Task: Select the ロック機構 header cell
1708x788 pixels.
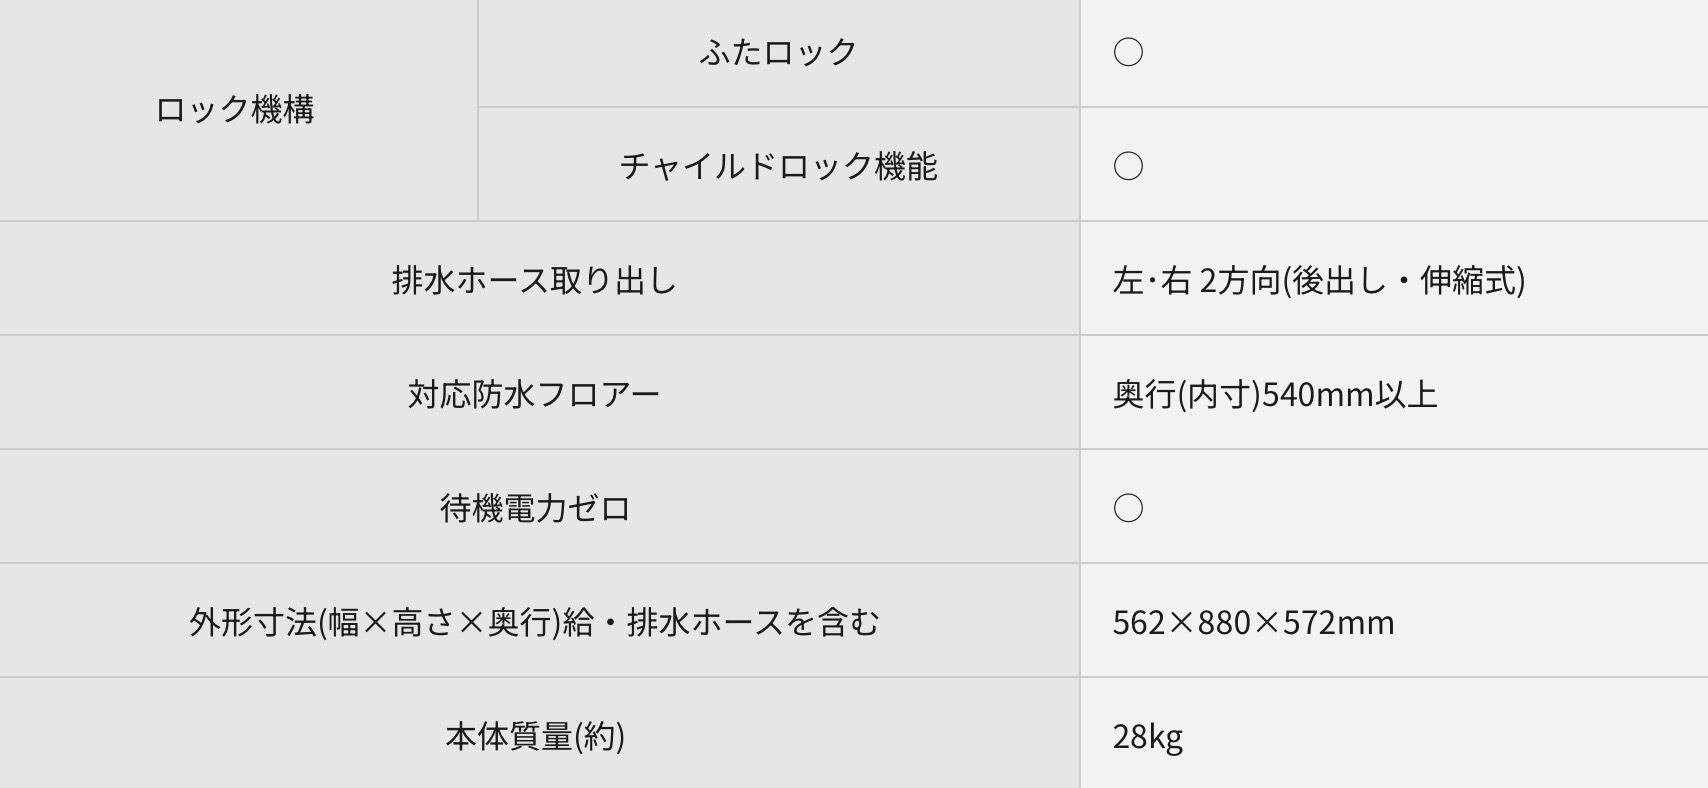Action: click(x=235, y=109)
